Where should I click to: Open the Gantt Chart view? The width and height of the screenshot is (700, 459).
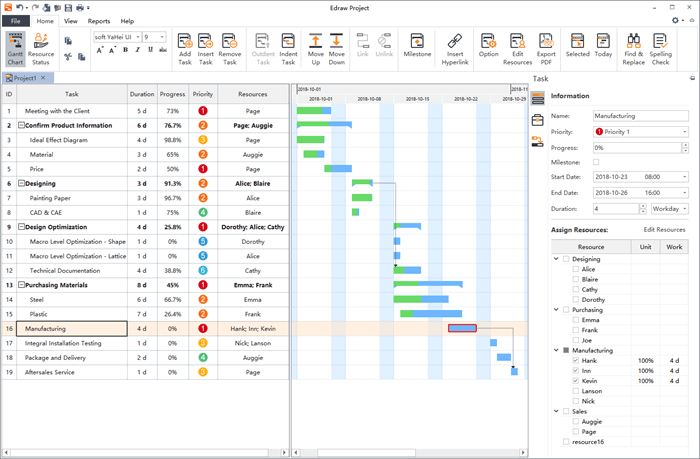(16, 49)
